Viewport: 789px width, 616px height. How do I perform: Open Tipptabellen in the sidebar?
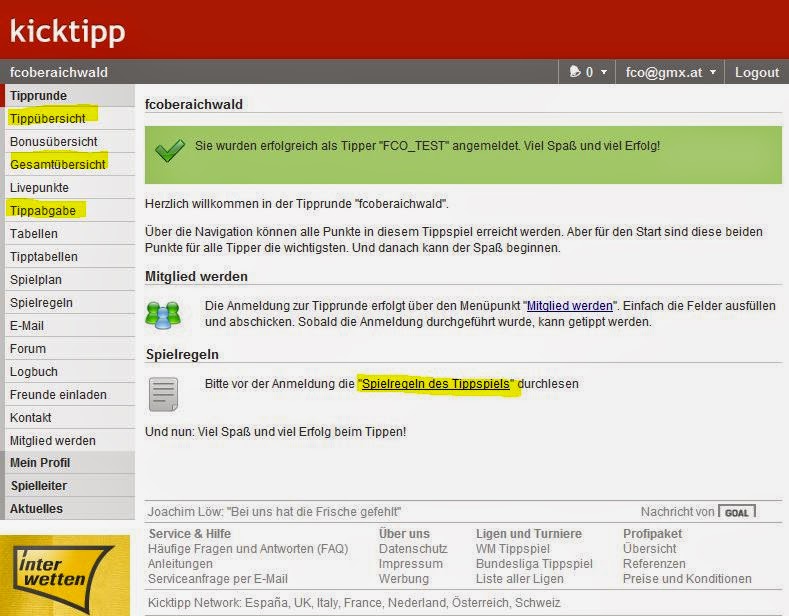(69, 257)
